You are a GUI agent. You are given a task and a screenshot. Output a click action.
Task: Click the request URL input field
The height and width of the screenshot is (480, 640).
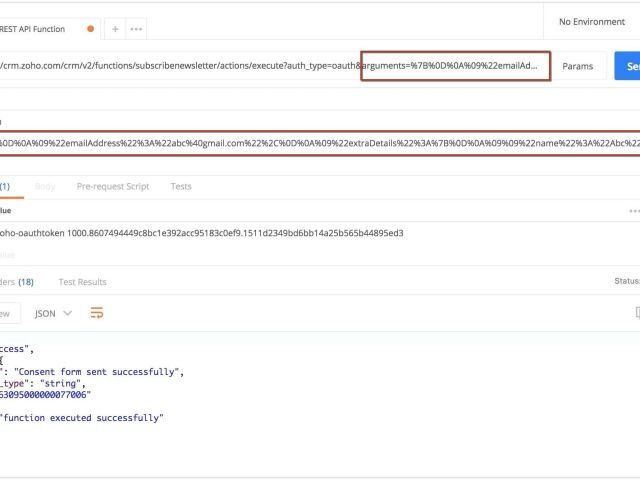[x=180, y=67]
